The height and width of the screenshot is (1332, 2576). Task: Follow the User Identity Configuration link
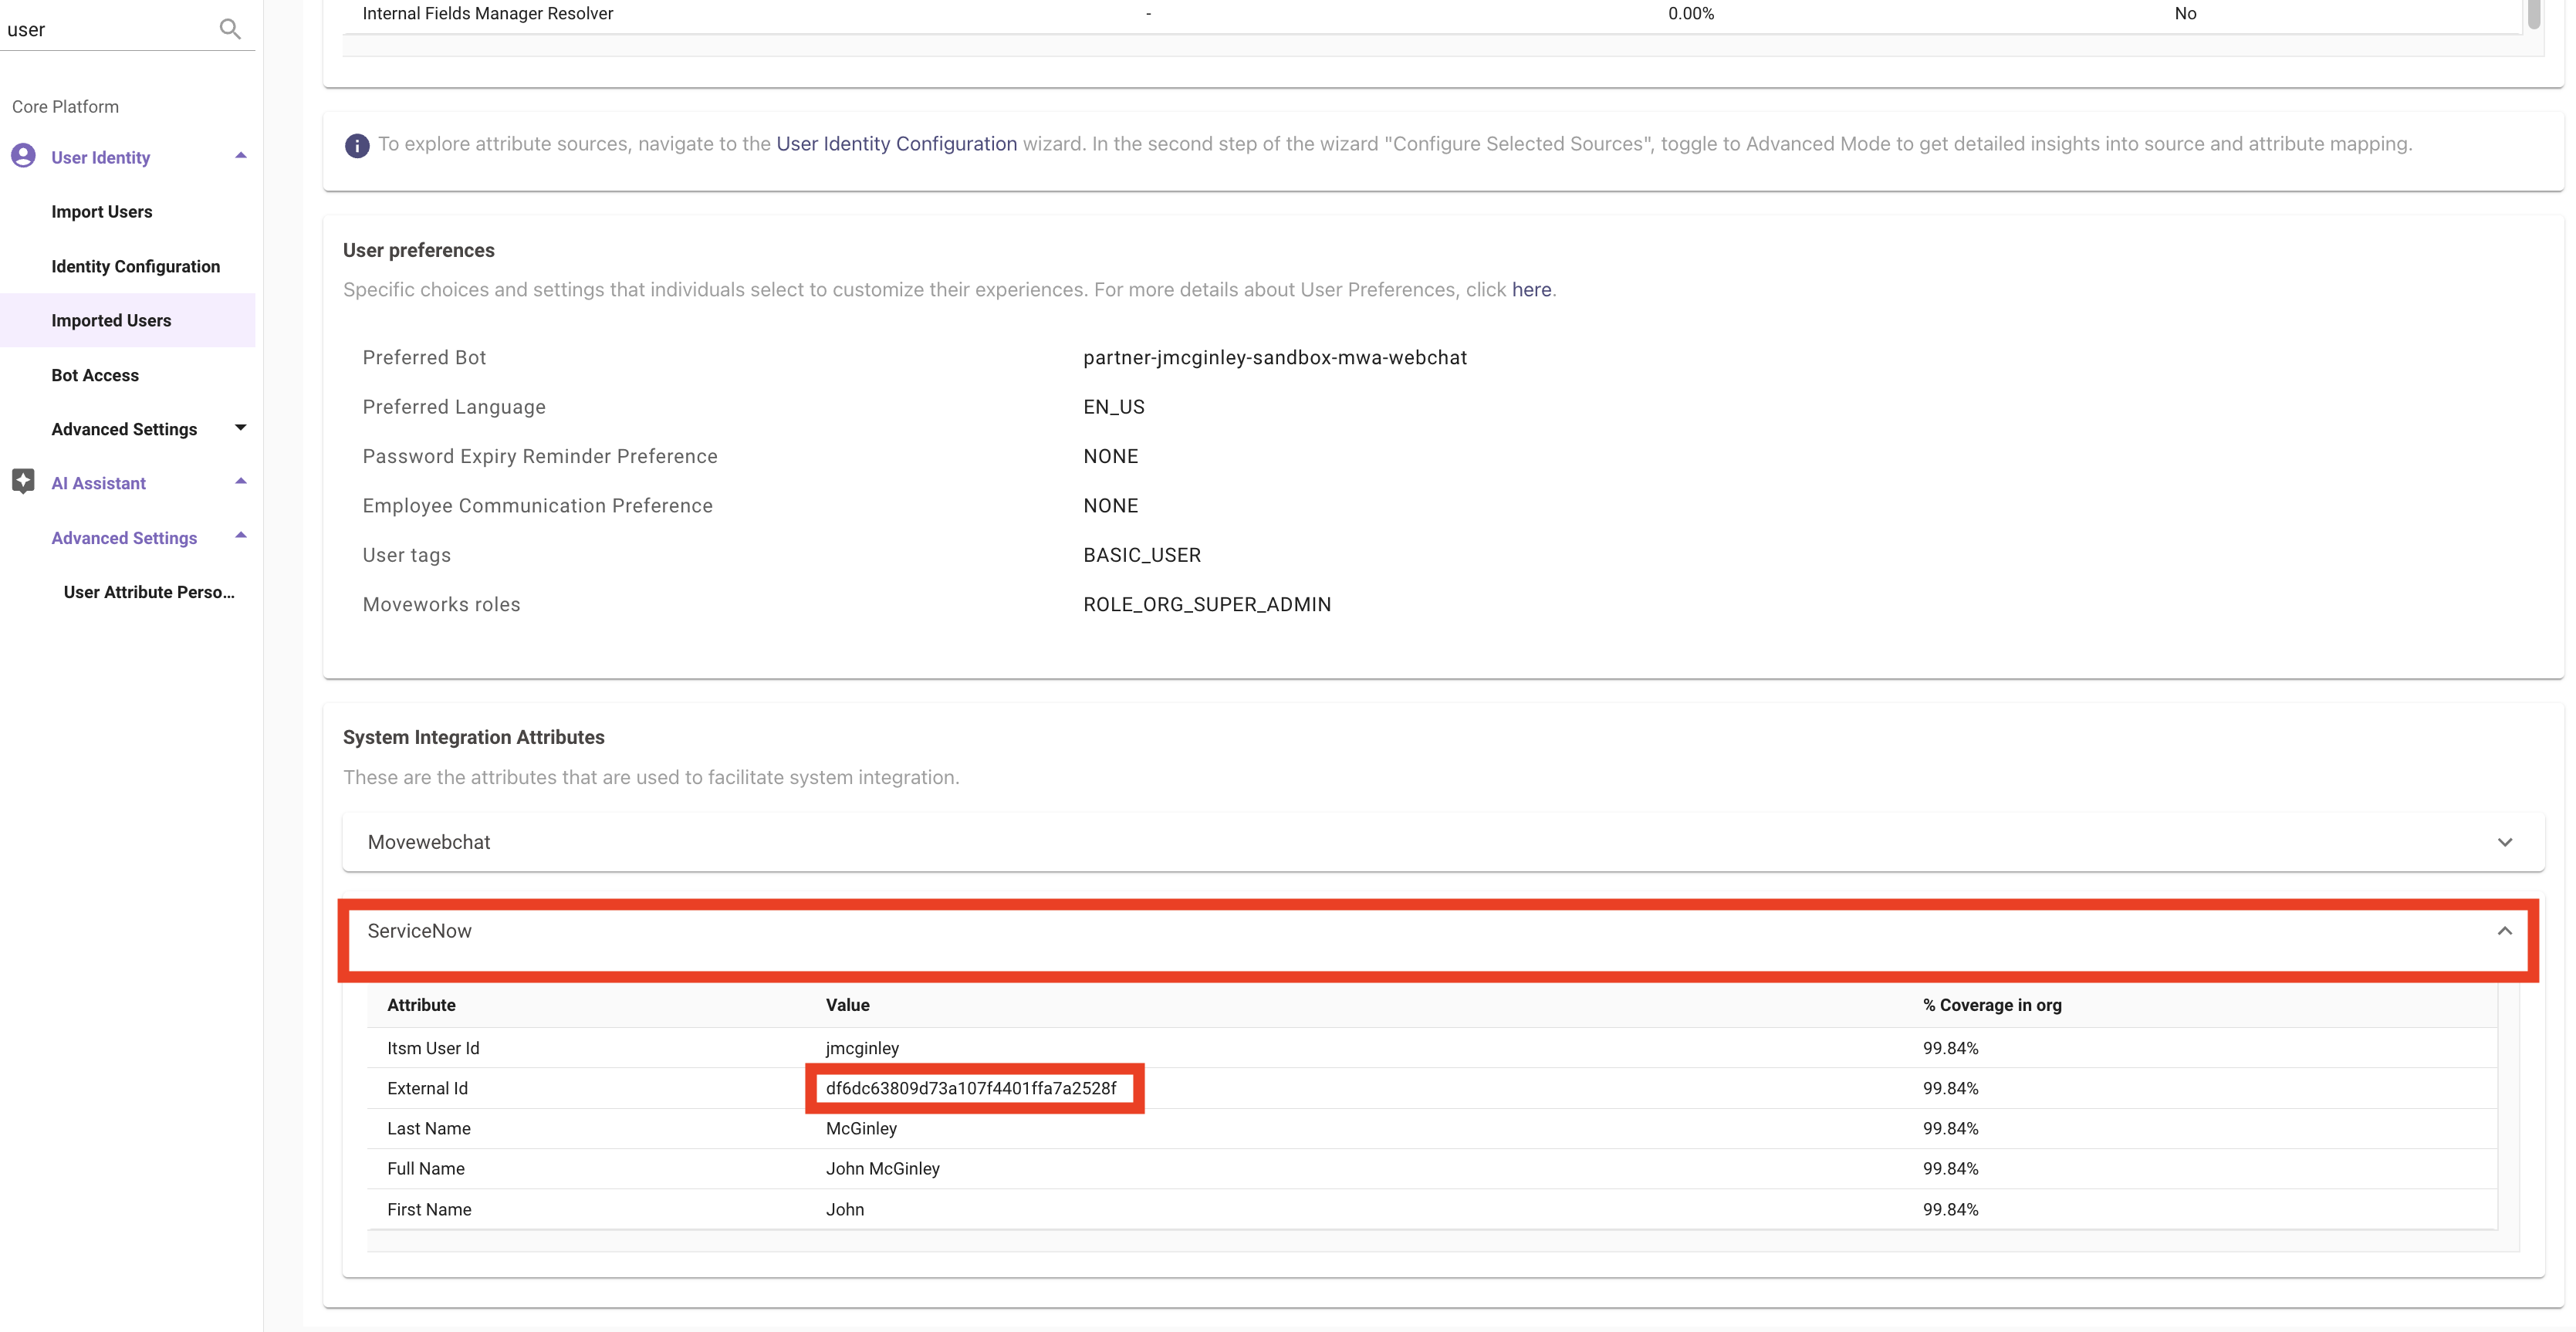tap(896, 144)
